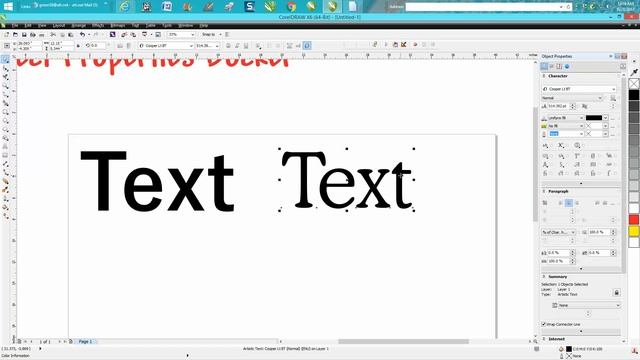
Task: Collapse the Character section
Action: point(544,76)
